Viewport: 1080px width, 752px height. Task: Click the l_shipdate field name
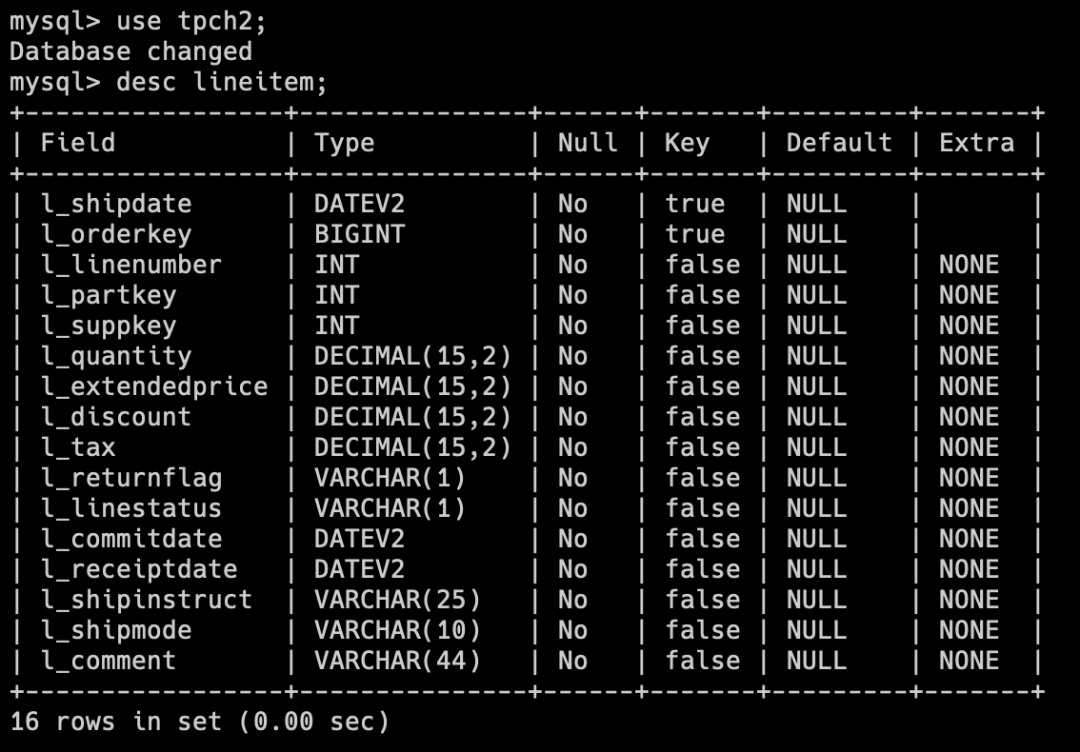click(116, 204)
